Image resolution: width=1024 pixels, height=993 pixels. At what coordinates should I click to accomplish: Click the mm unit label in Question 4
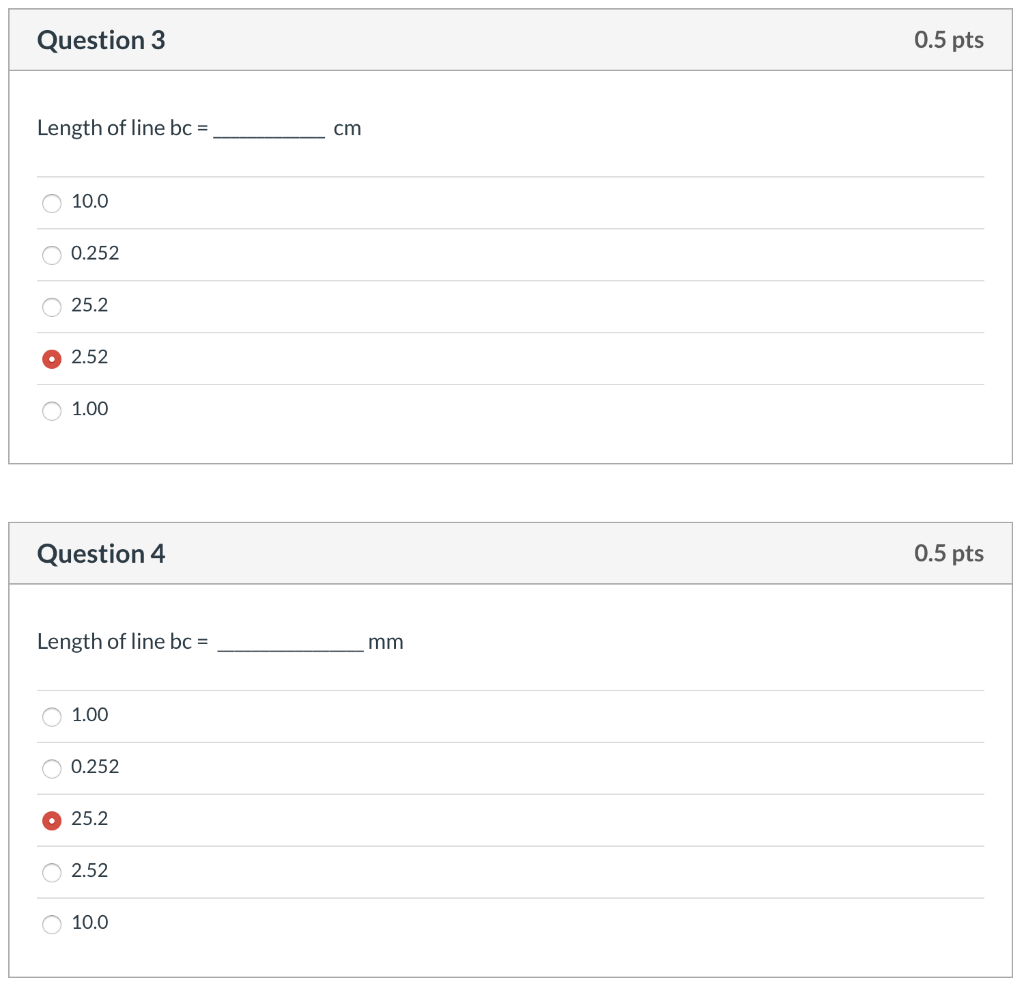(386, 642)
